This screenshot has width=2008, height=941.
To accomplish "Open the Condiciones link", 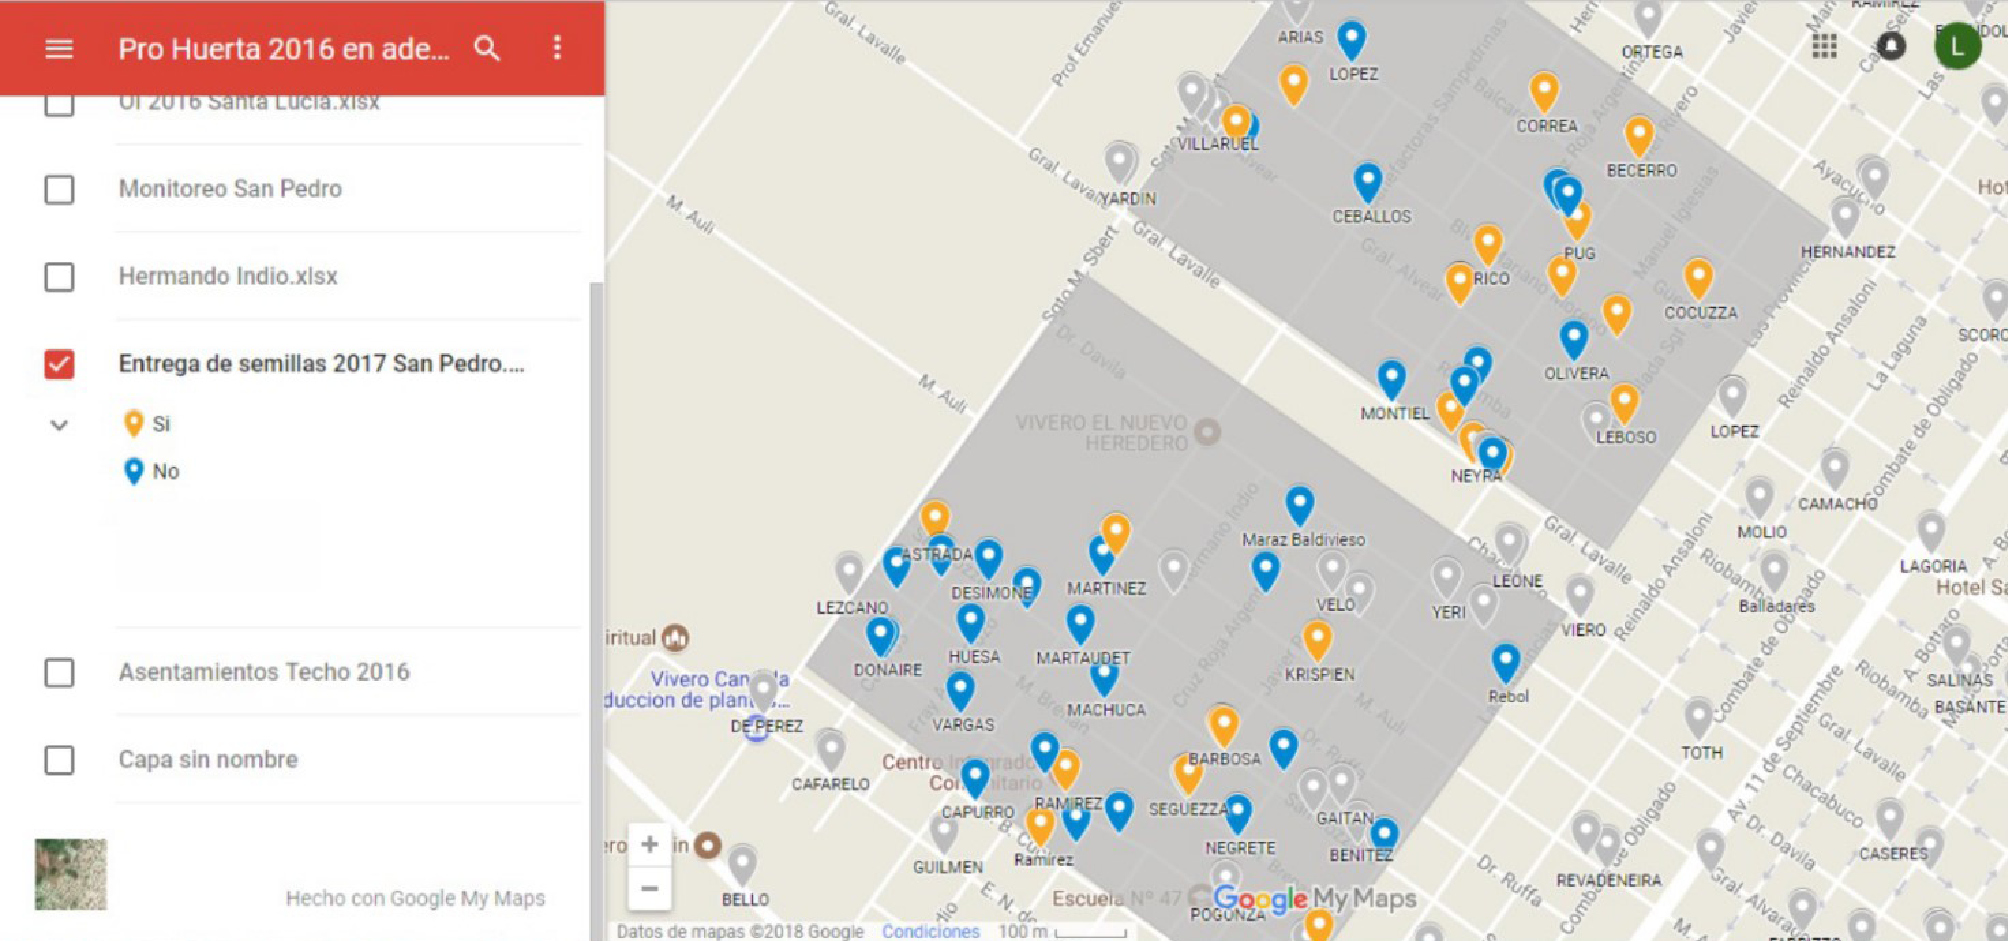I will (930, 931).
